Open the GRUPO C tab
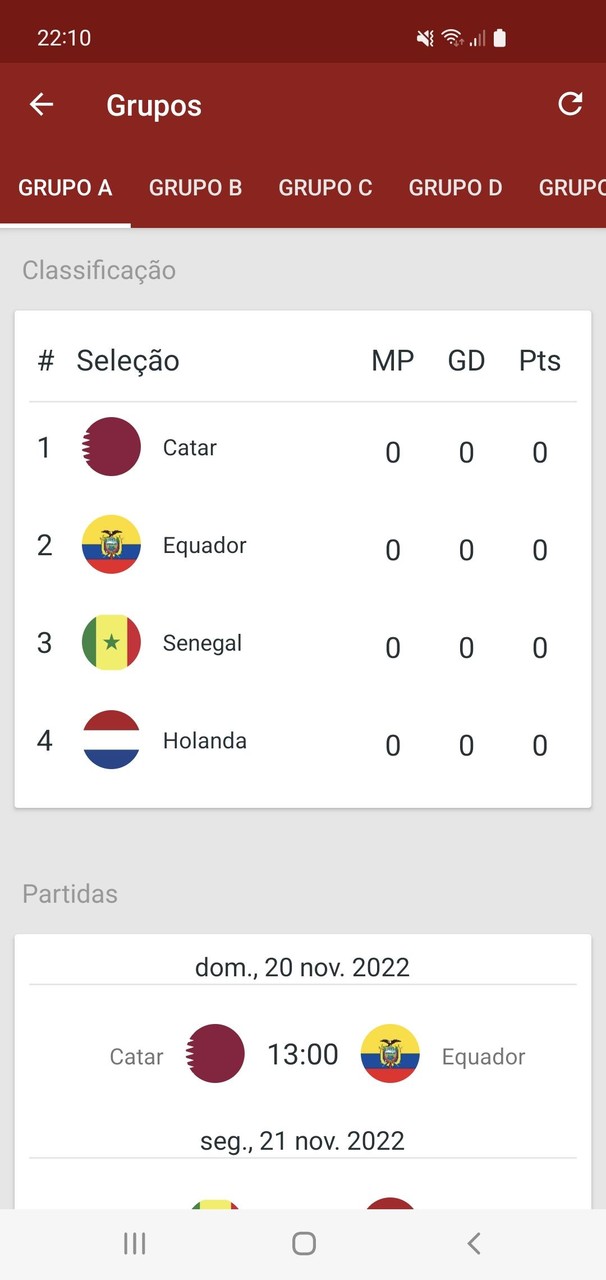This screenshot has height=1280, width=606. point(325,187)
